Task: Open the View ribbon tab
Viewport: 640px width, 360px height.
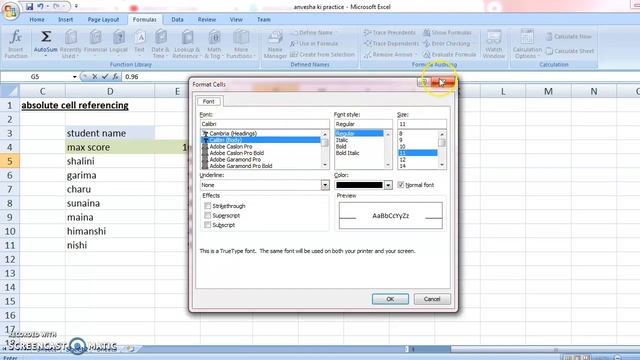Action: (x=236, y=19)
